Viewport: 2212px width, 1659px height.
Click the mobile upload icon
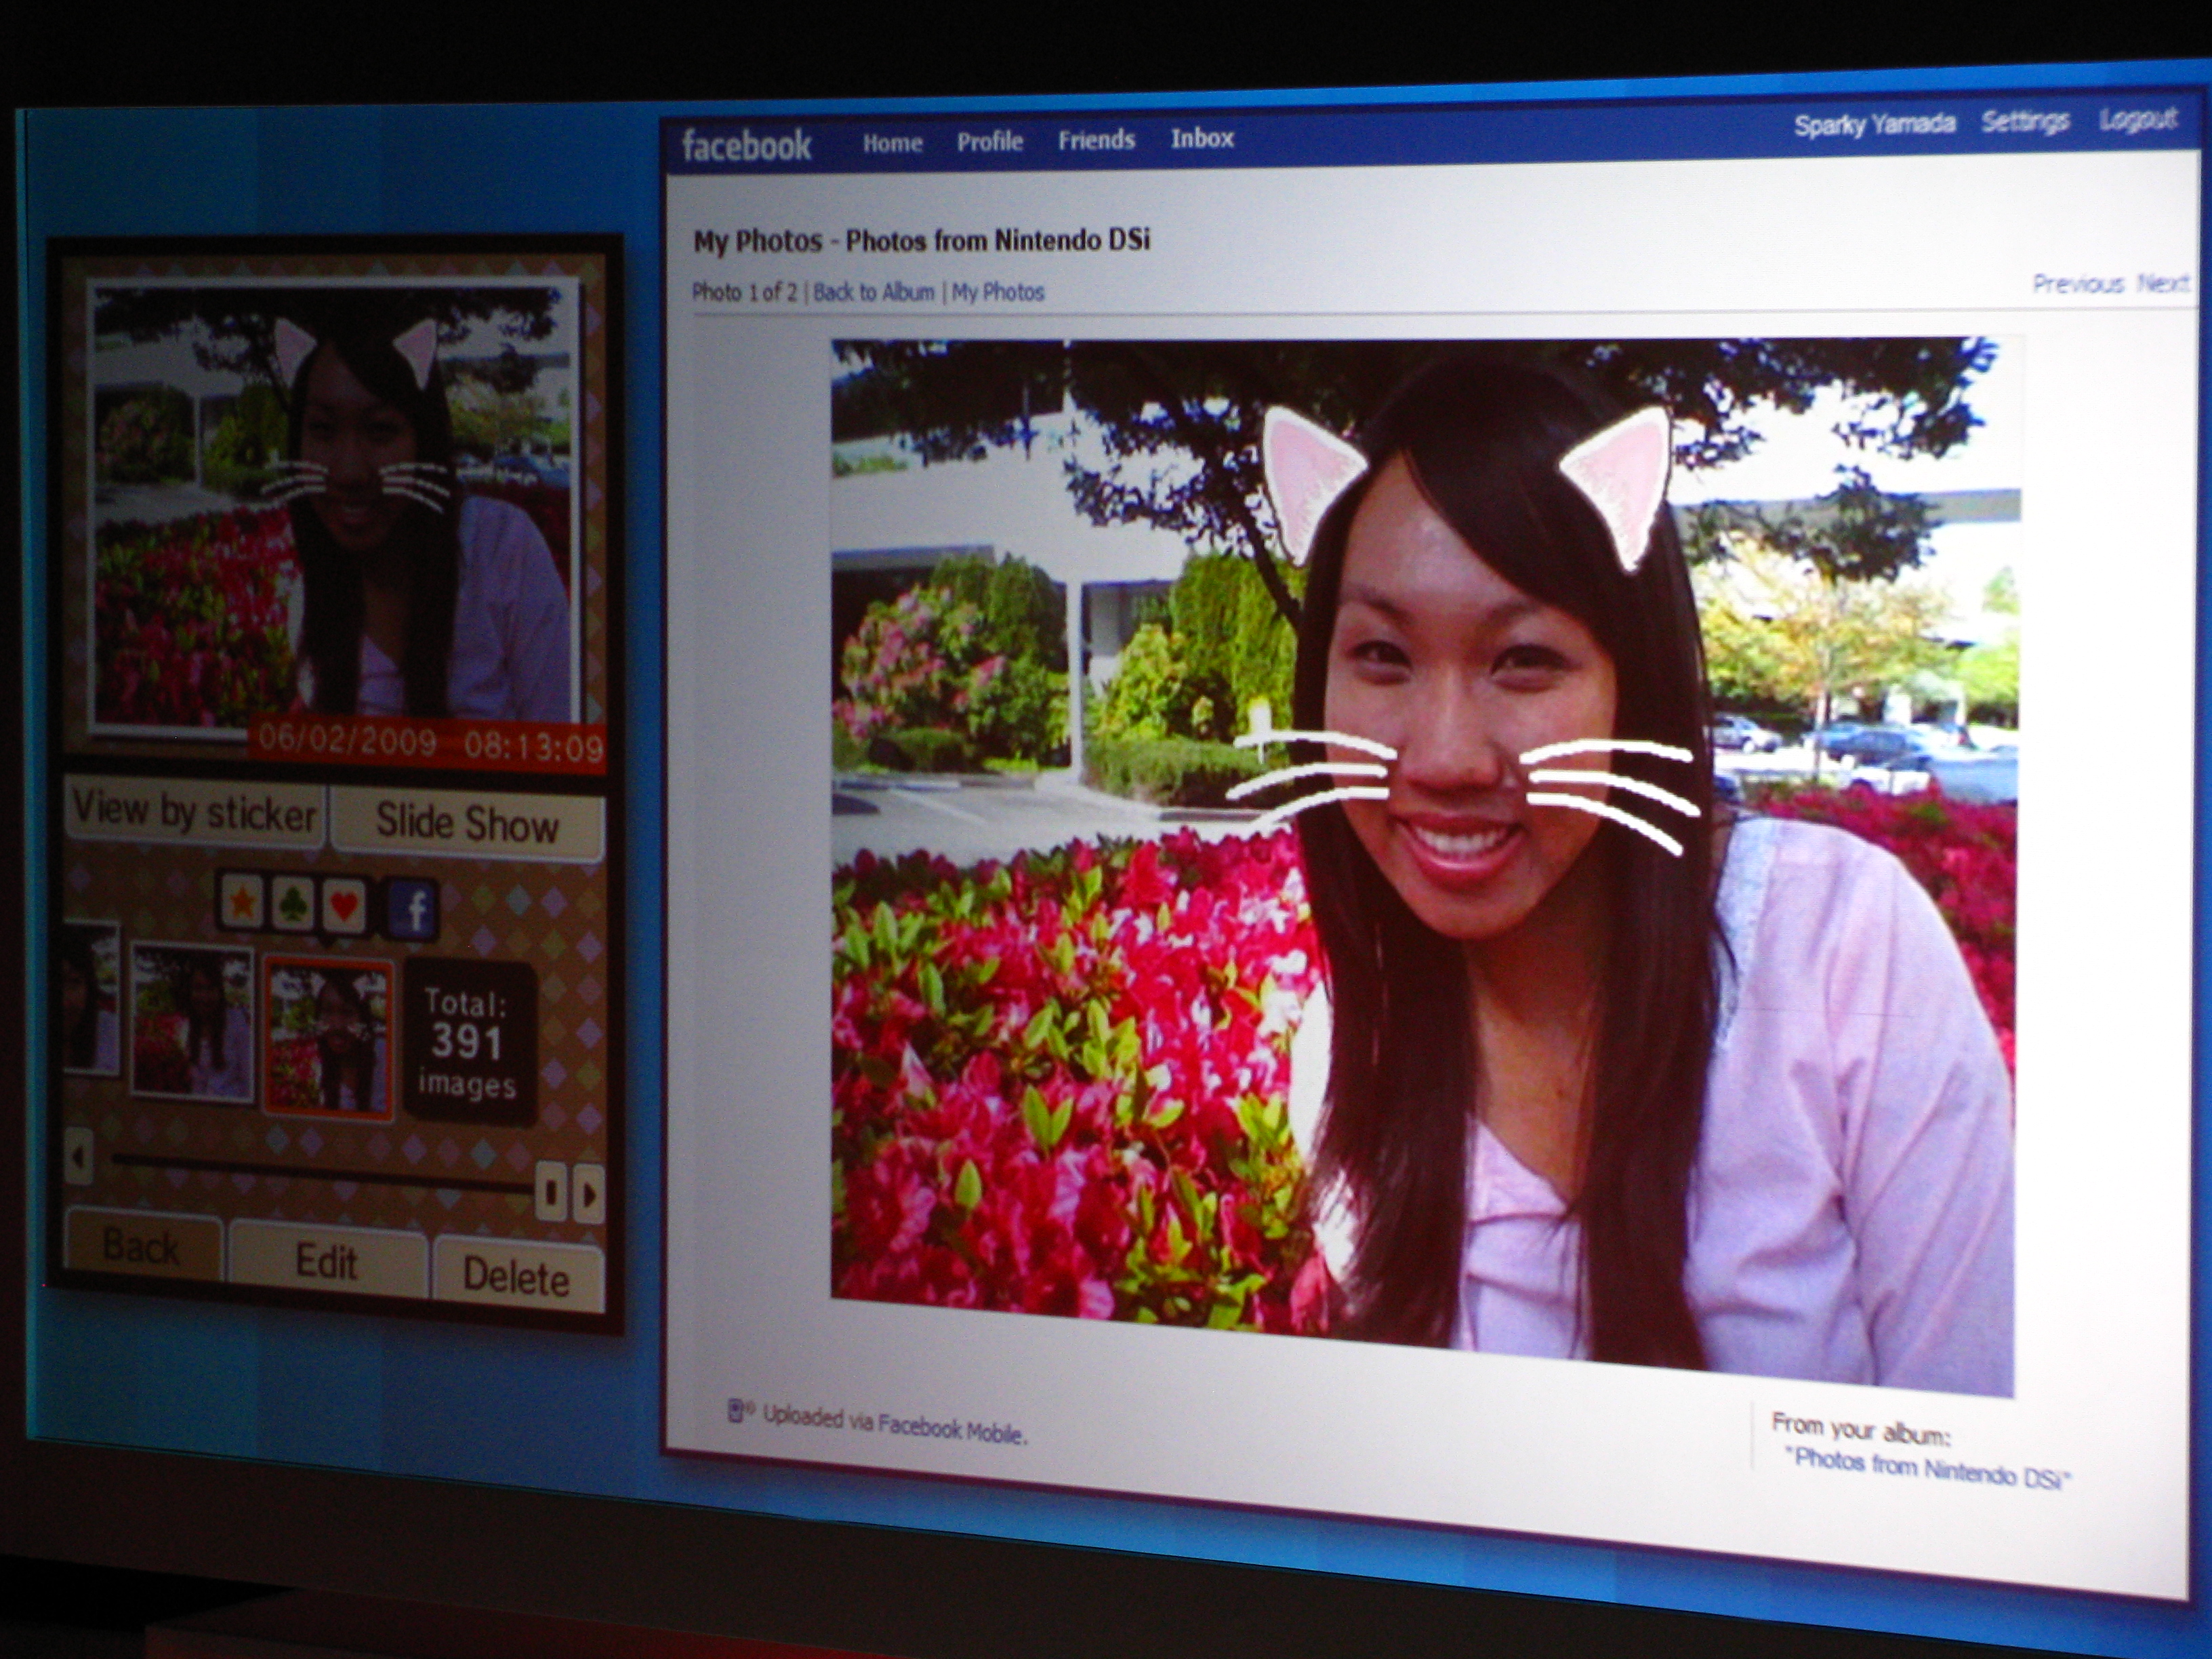[x=738, y=1411]
